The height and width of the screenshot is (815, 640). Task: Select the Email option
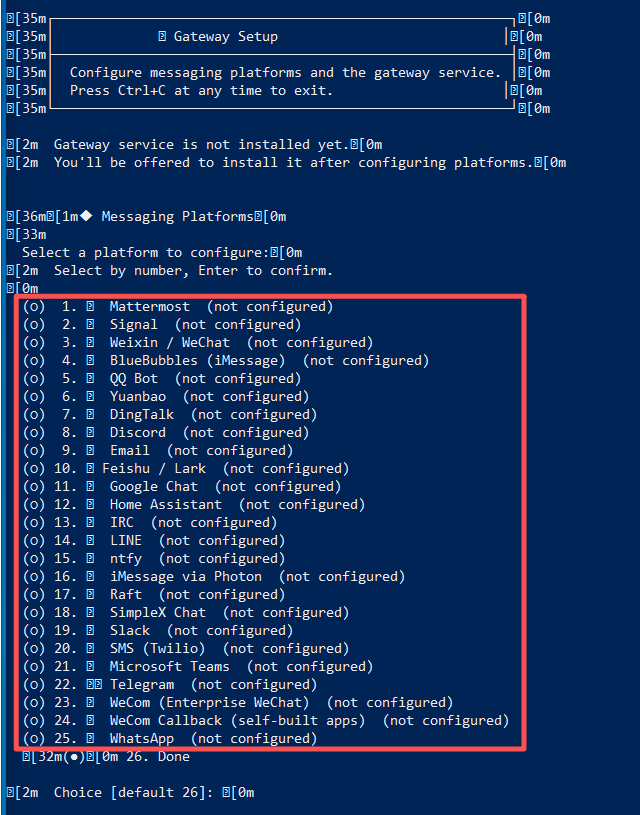coord(158,451)
